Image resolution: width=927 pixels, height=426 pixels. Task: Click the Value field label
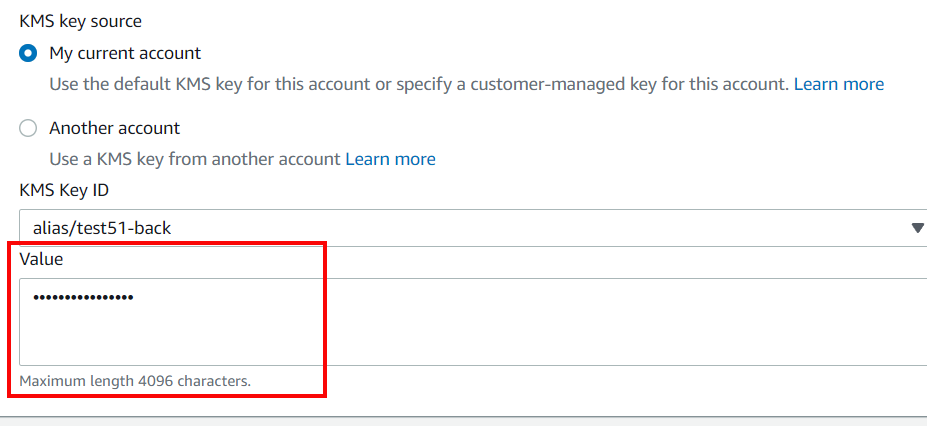(41, 258)
